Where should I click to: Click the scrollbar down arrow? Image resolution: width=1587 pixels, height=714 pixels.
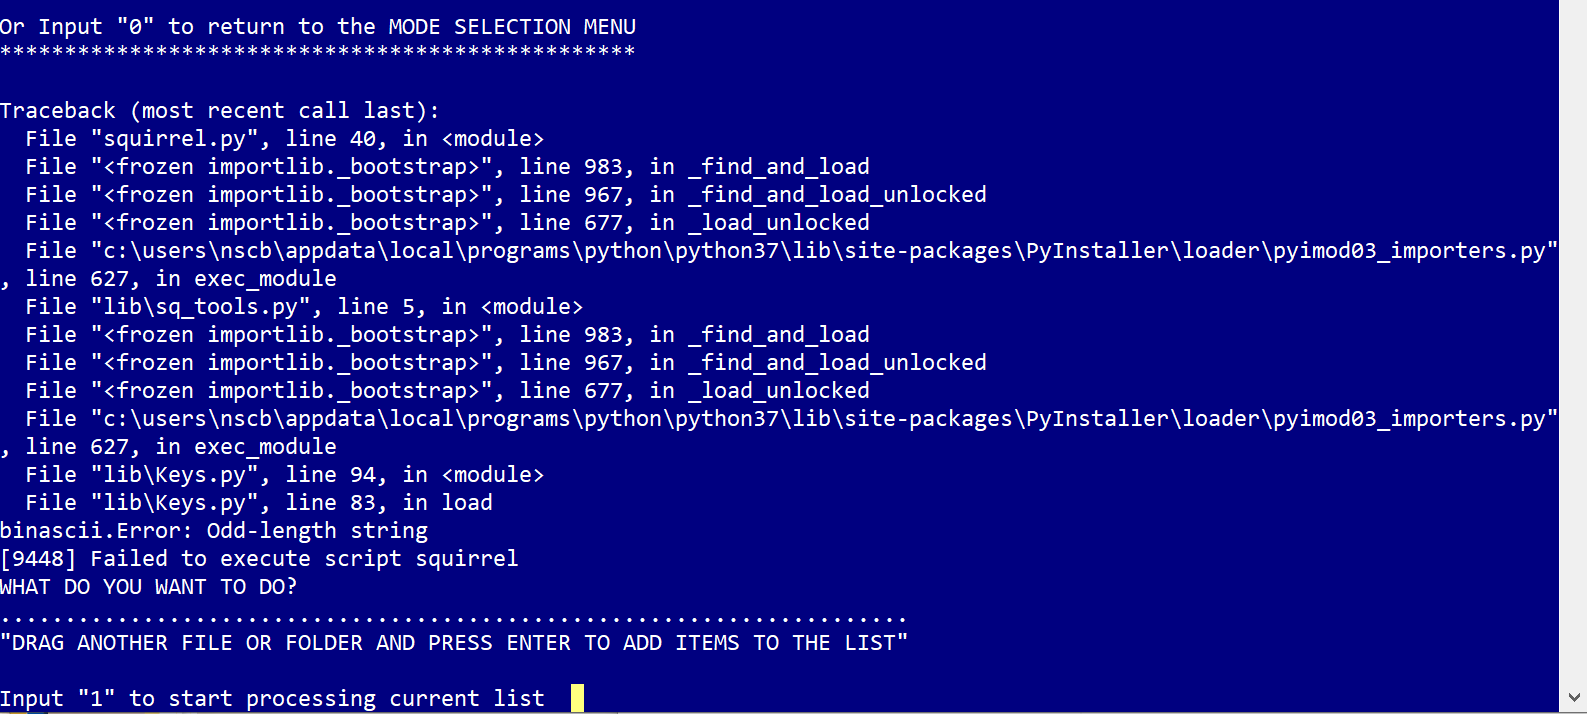(x=1573, y=698)
